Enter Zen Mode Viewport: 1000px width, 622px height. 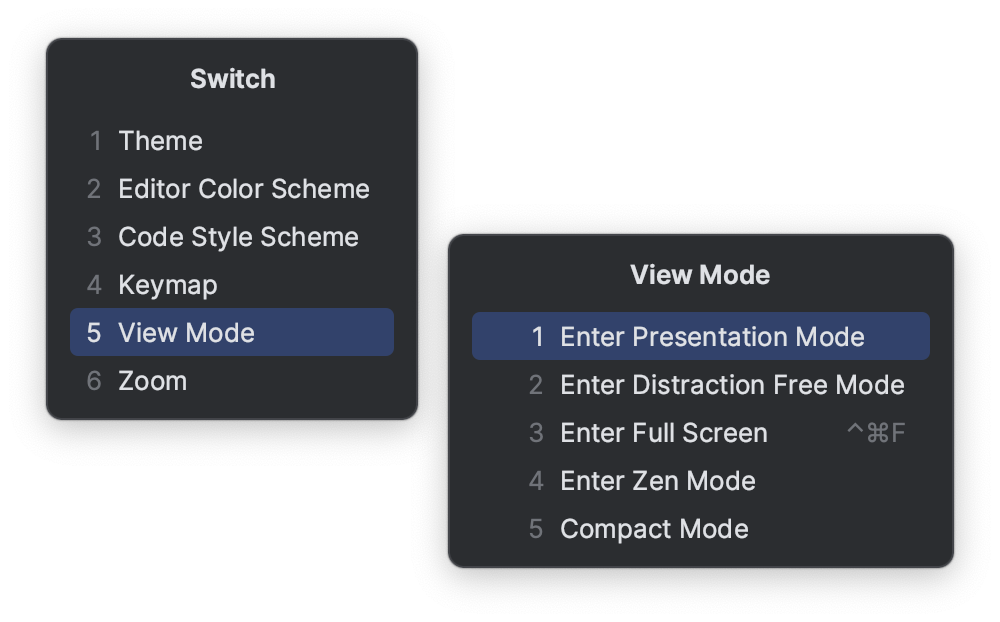656,480
